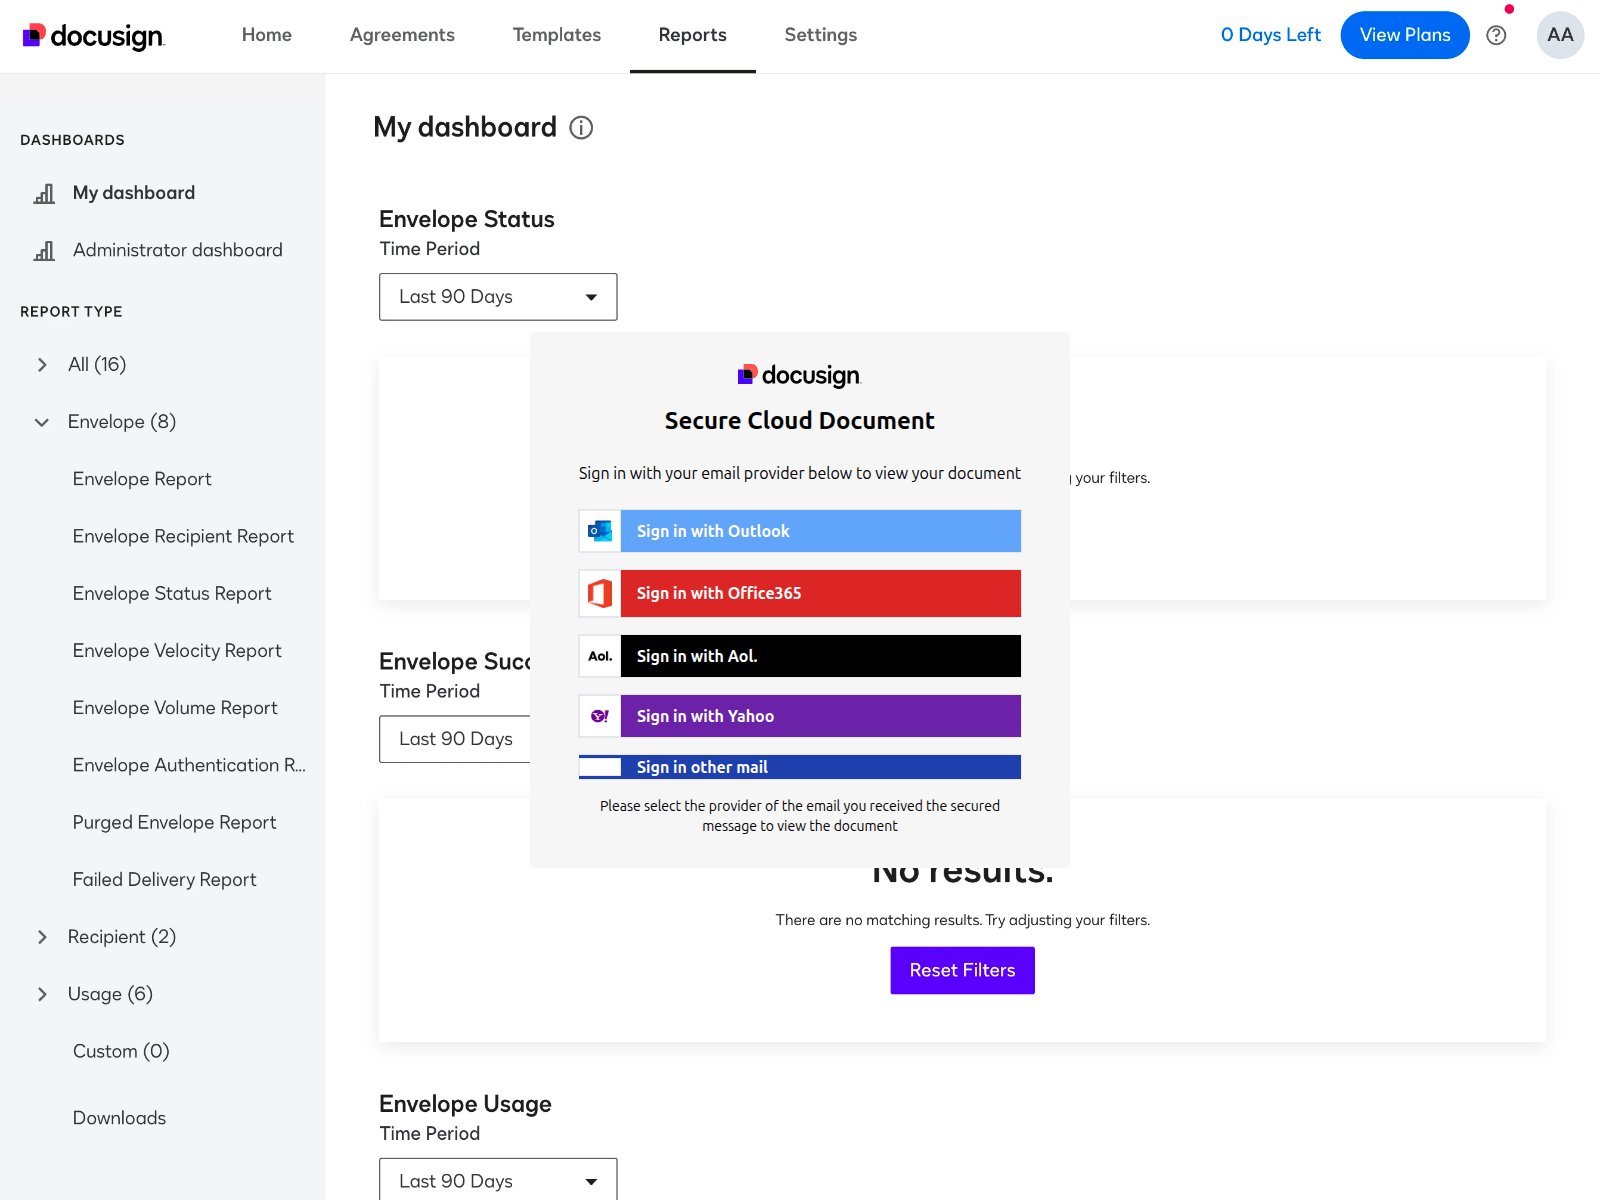1600x1200 pixels.
Task: Open Envelope Status Time Period dropdown
Action: pos(498,297)
